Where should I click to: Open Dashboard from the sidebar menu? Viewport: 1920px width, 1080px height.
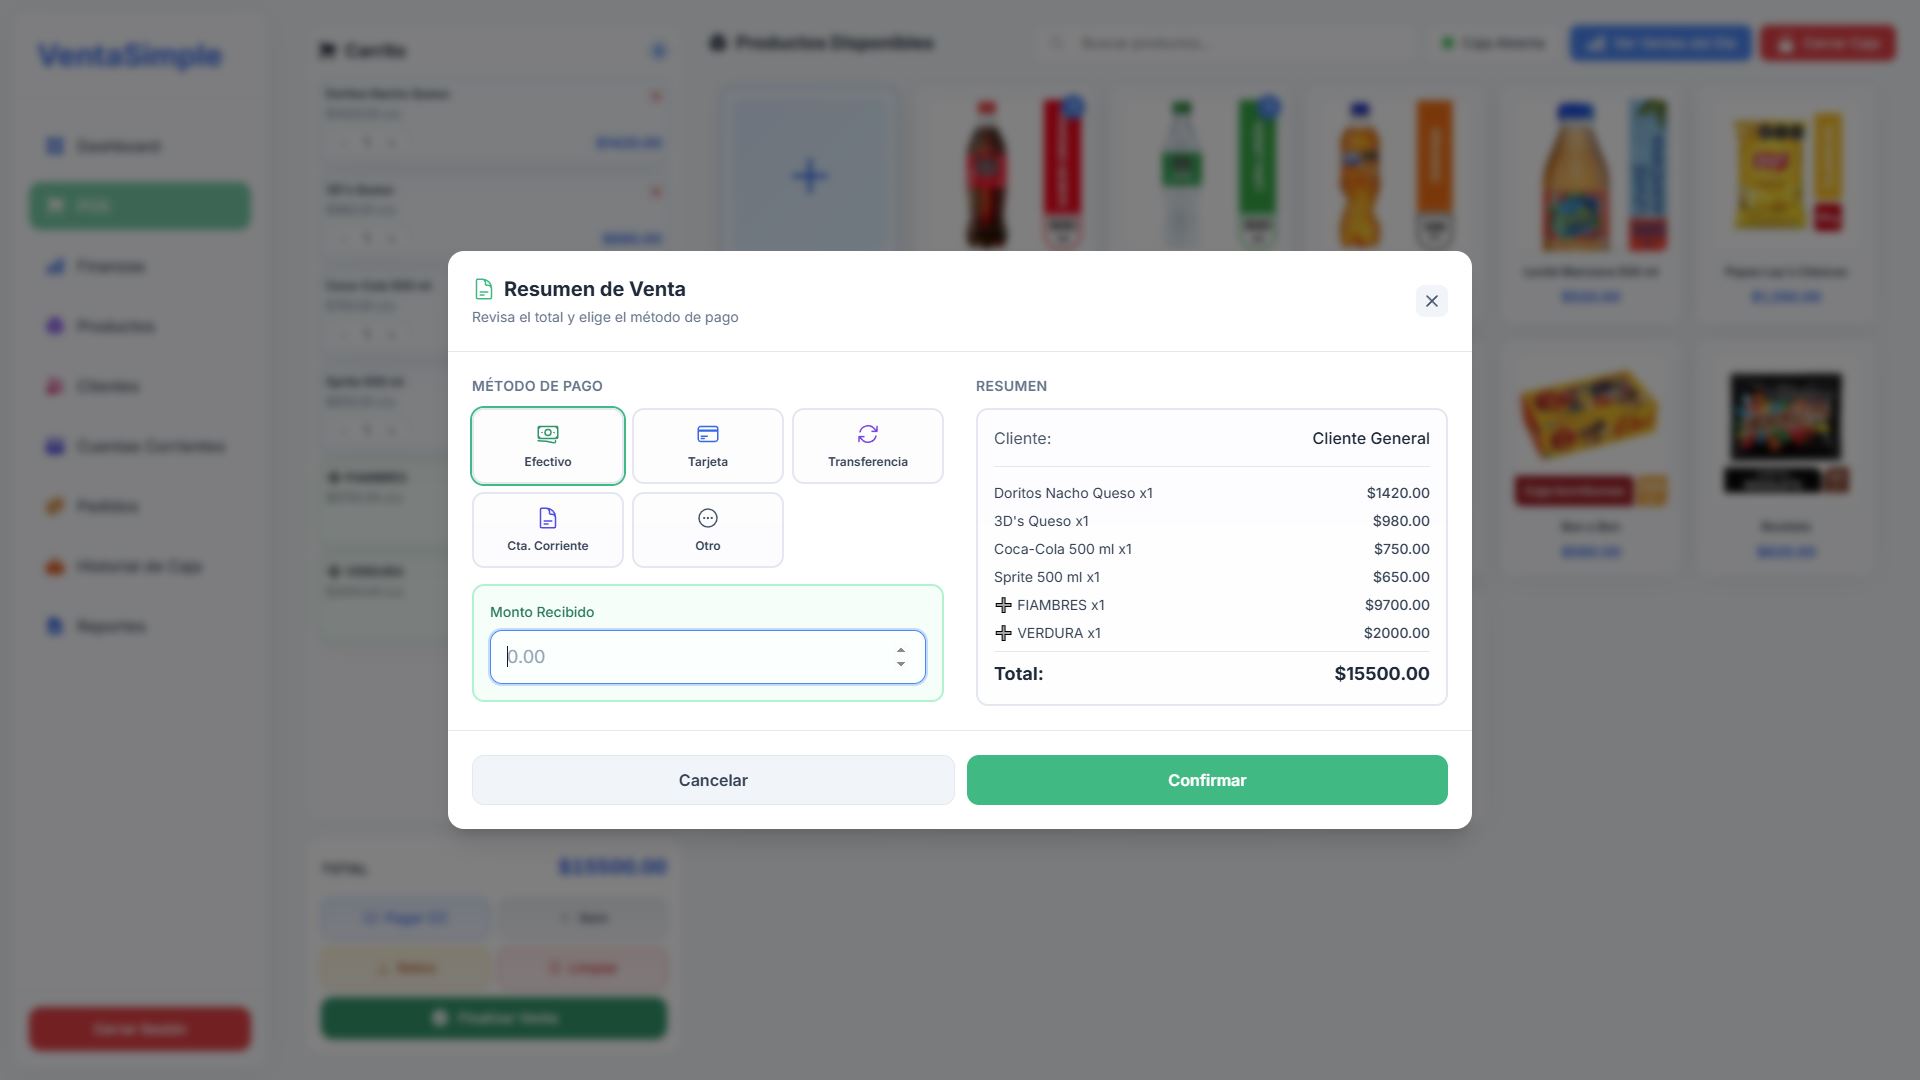tap(55, 146)
